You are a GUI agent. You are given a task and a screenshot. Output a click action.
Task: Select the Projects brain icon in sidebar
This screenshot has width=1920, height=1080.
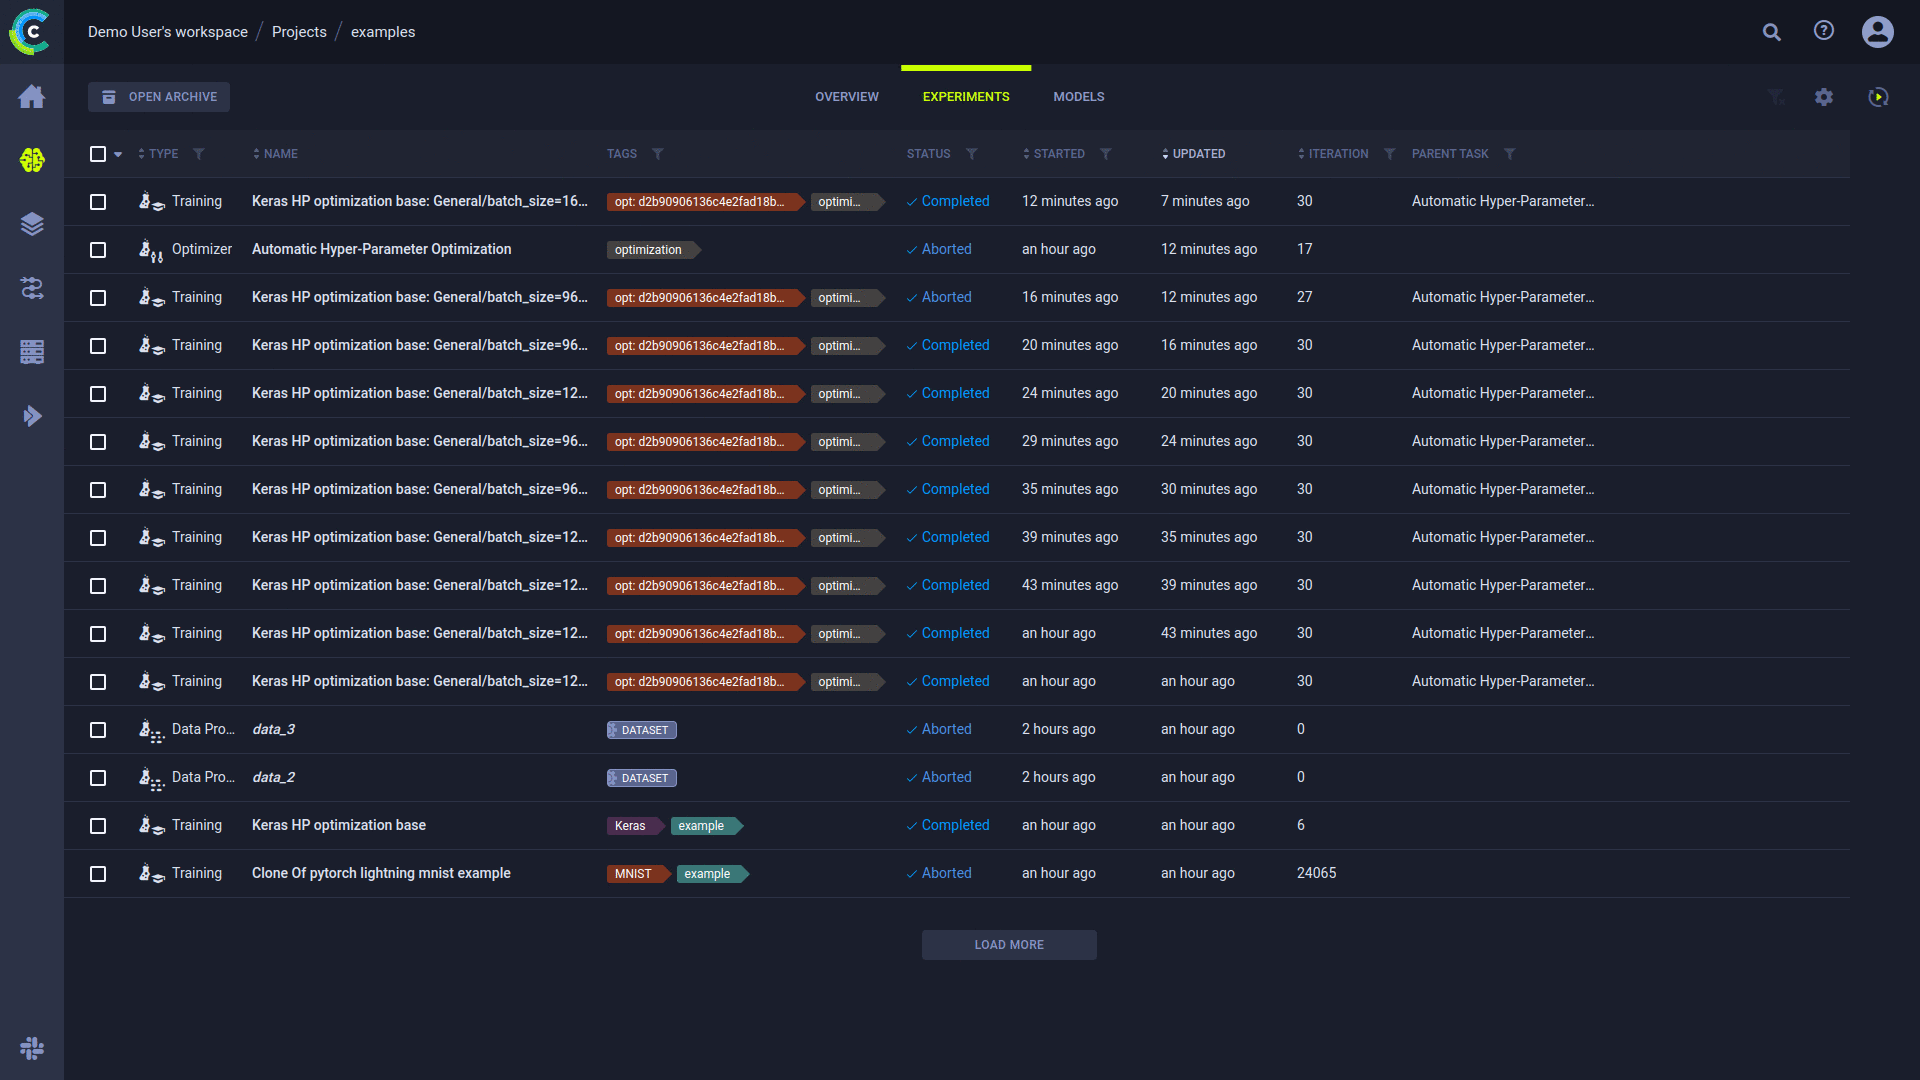click(x=32, y=160)
